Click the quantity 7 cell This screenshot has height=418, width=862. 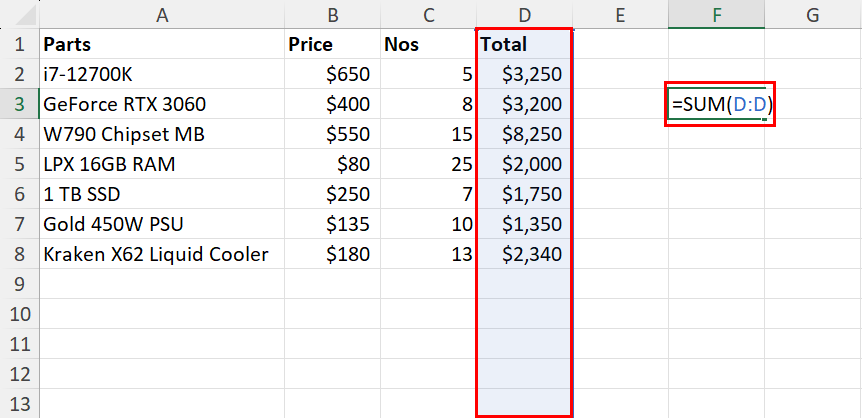pyautogui.click(x=428, y=194)
